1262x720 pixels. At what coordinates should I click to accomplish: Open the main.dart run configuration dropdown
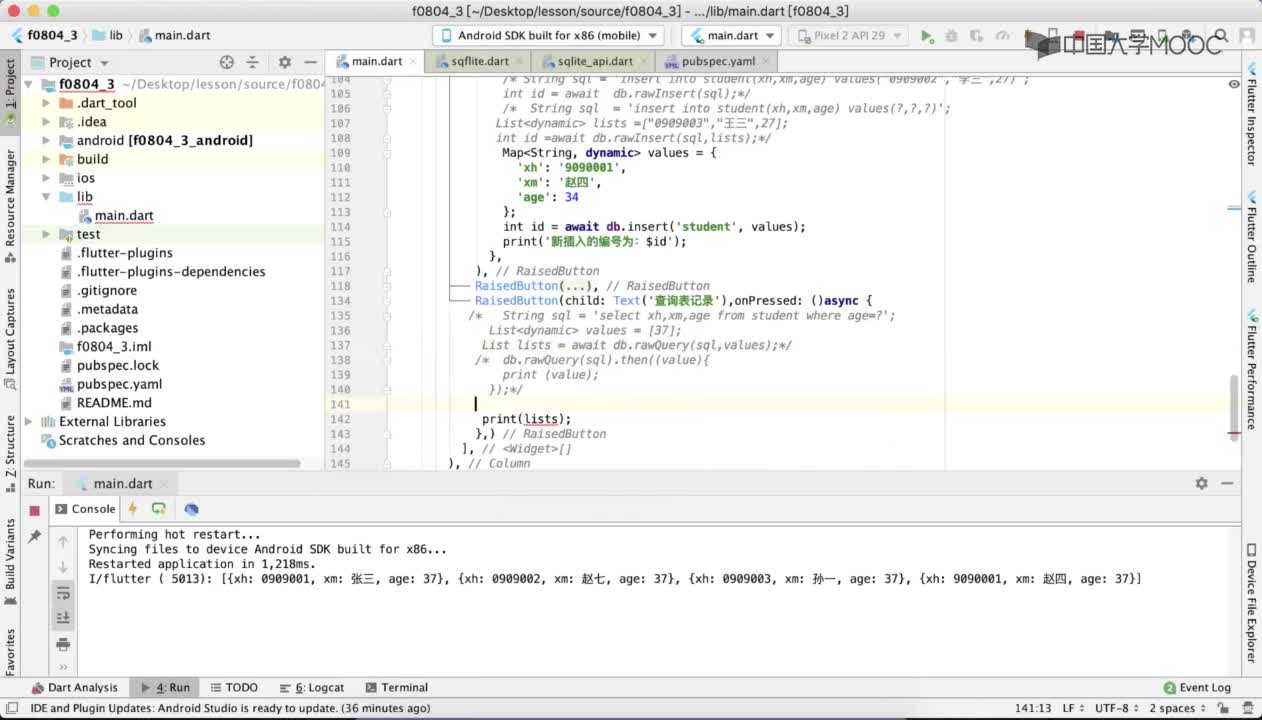(x=731, y=35)
